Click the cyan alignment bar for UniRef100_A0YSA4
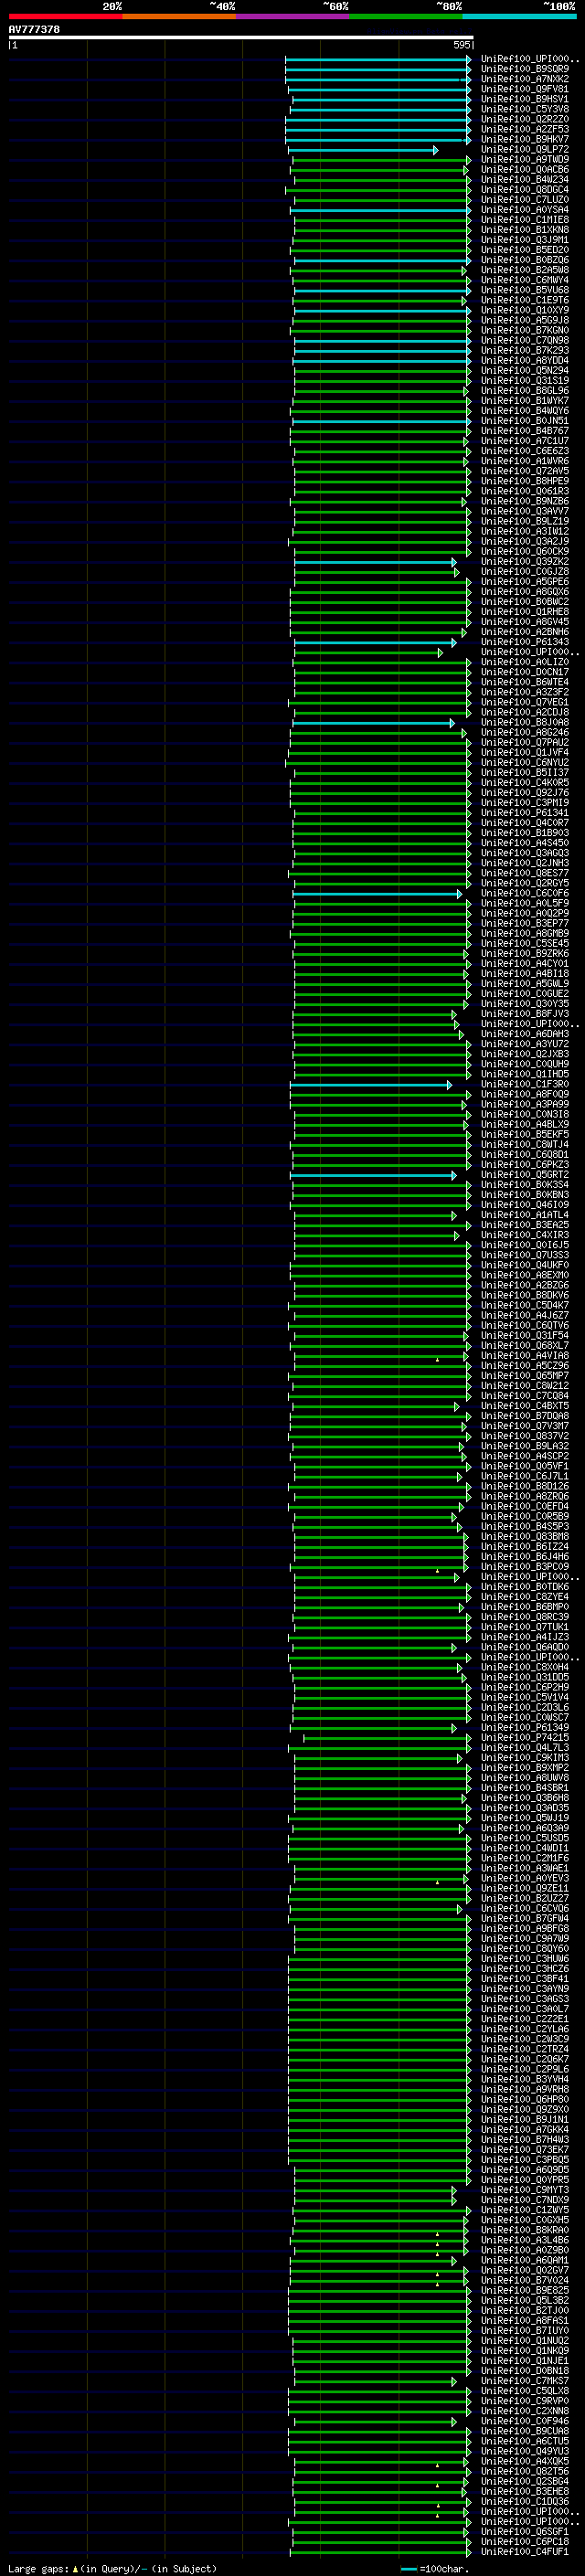The height and width of the screenshot is (2576, 585). (380, 210)
